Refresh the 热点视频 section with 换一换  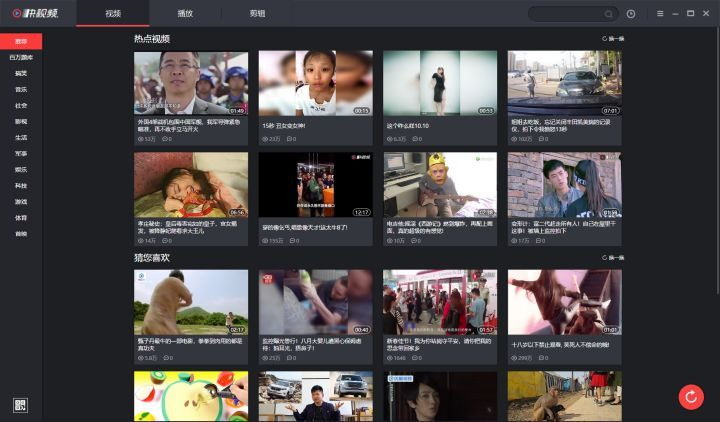point(613,39)
